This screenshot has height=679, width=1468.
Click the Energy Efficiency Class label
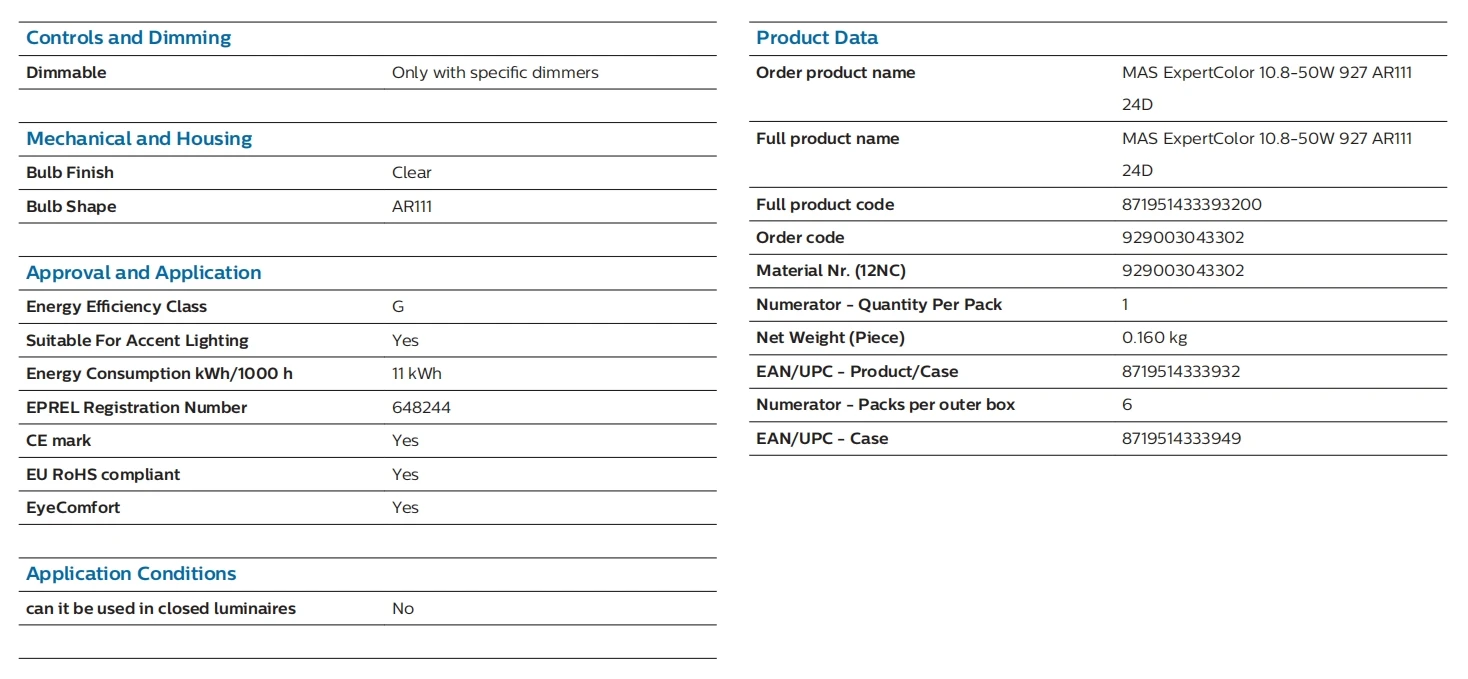116,307
